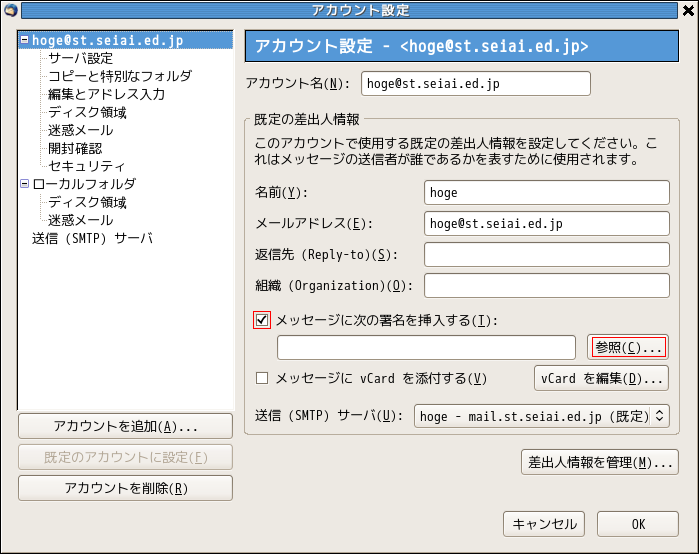Confirm settings with the OK button
This screenshot has height=554, width=699.
coord(638,524)
